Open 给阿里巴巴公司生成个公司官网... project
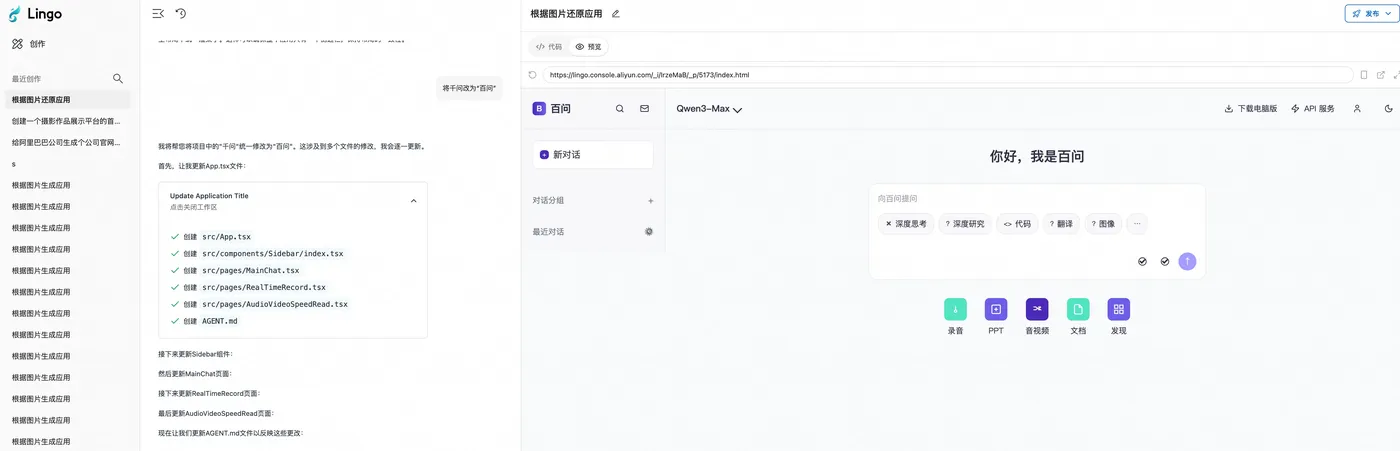1400x451 pixels. point(66,142)
